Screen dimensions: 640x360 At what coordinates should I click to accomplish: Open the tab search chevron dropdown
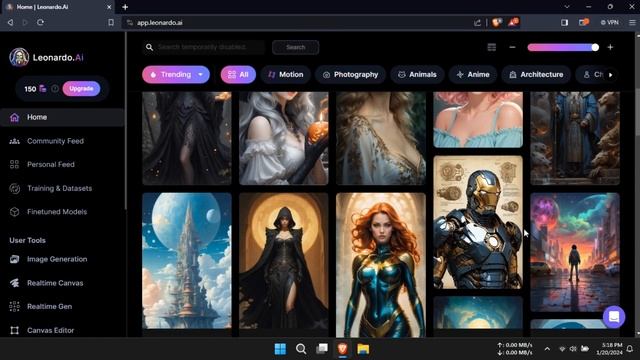click(567, 7)
